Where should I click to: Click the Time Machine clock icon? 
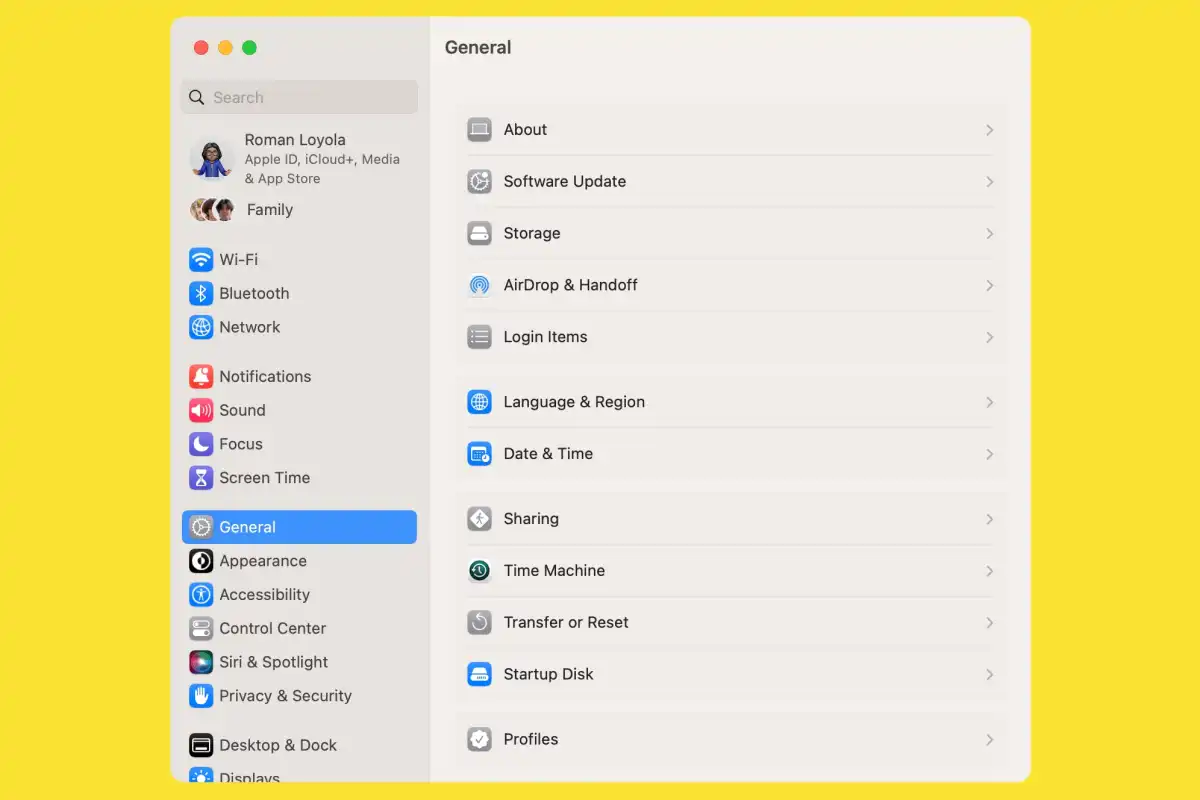pos(480,571)
